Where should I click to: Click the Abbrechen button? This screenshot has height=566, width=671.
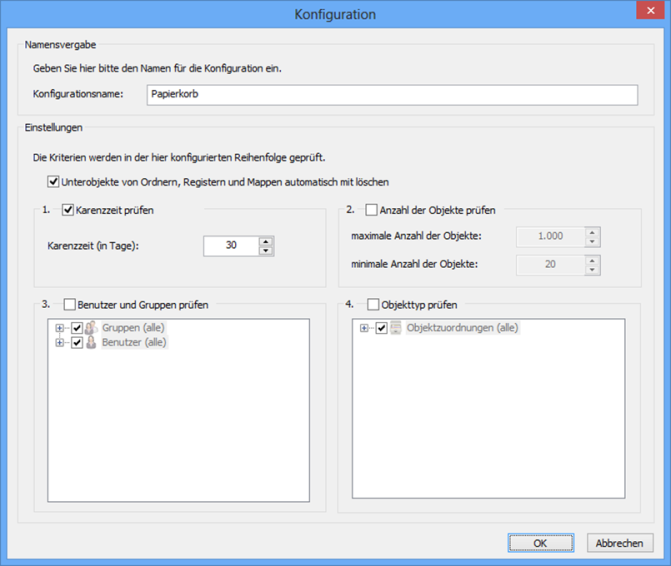(620, 543)
